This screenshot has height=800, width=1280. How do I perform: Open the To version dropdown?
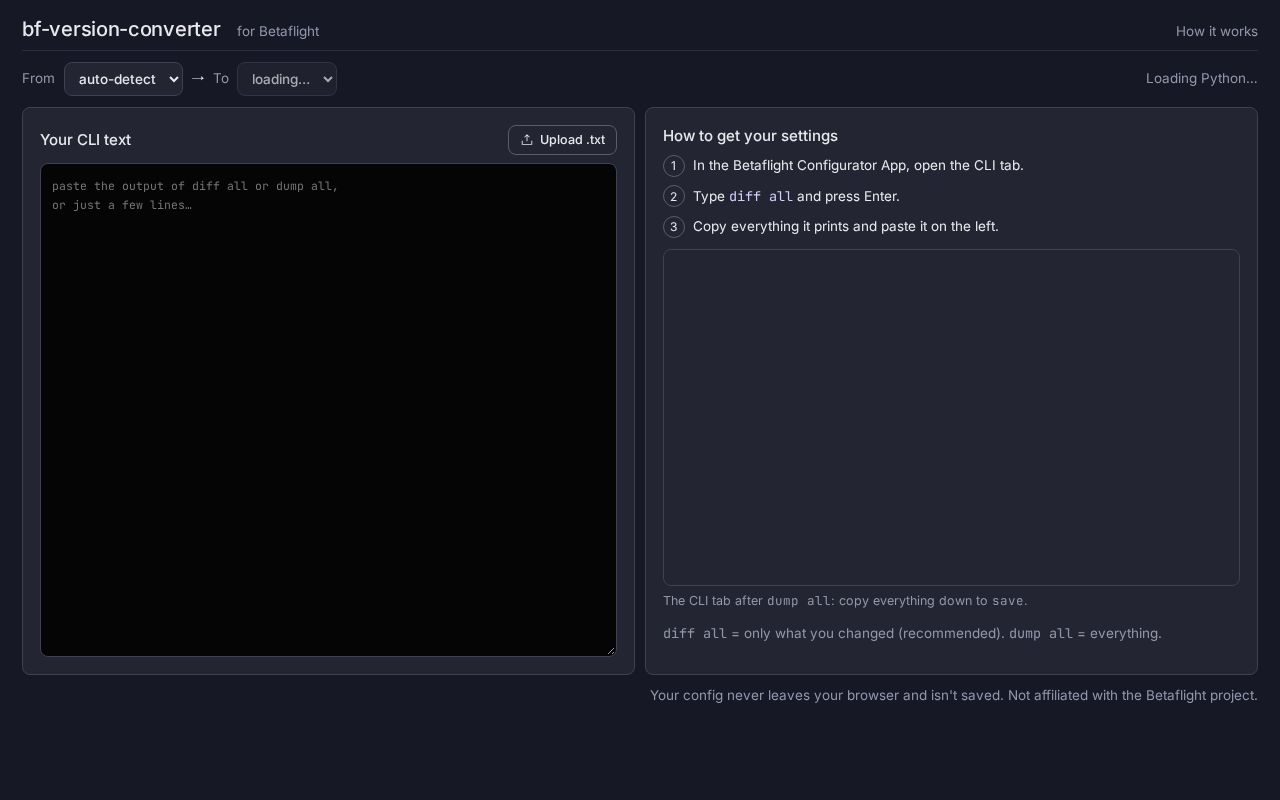coord(287,79)
